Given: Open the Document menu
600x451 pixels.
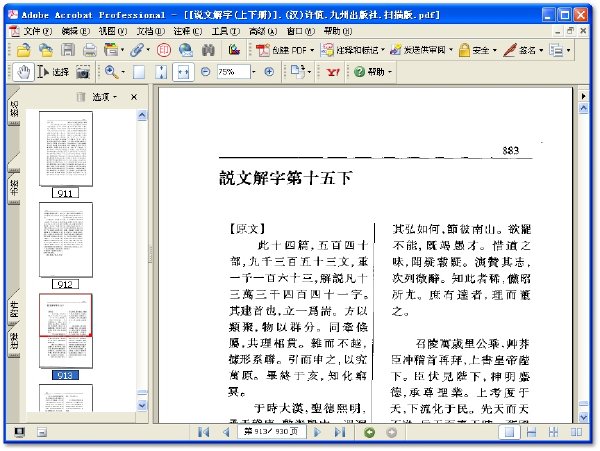Looking at the screenshot, I should click(150, 31).
